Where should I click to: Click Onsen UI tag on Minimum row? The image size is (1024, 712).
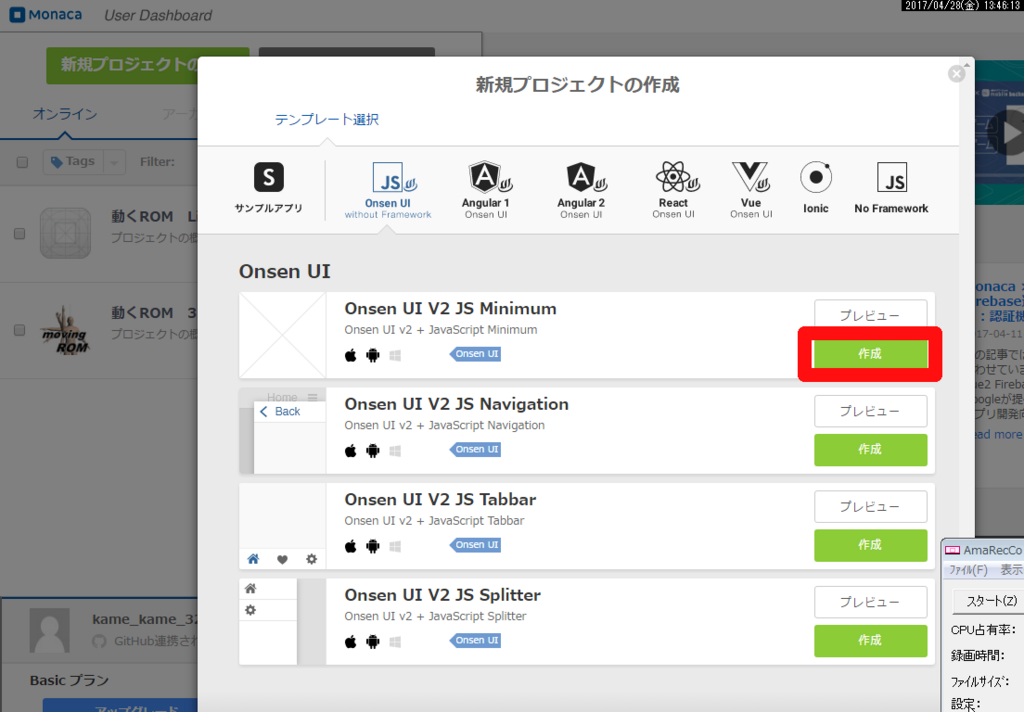475,354
